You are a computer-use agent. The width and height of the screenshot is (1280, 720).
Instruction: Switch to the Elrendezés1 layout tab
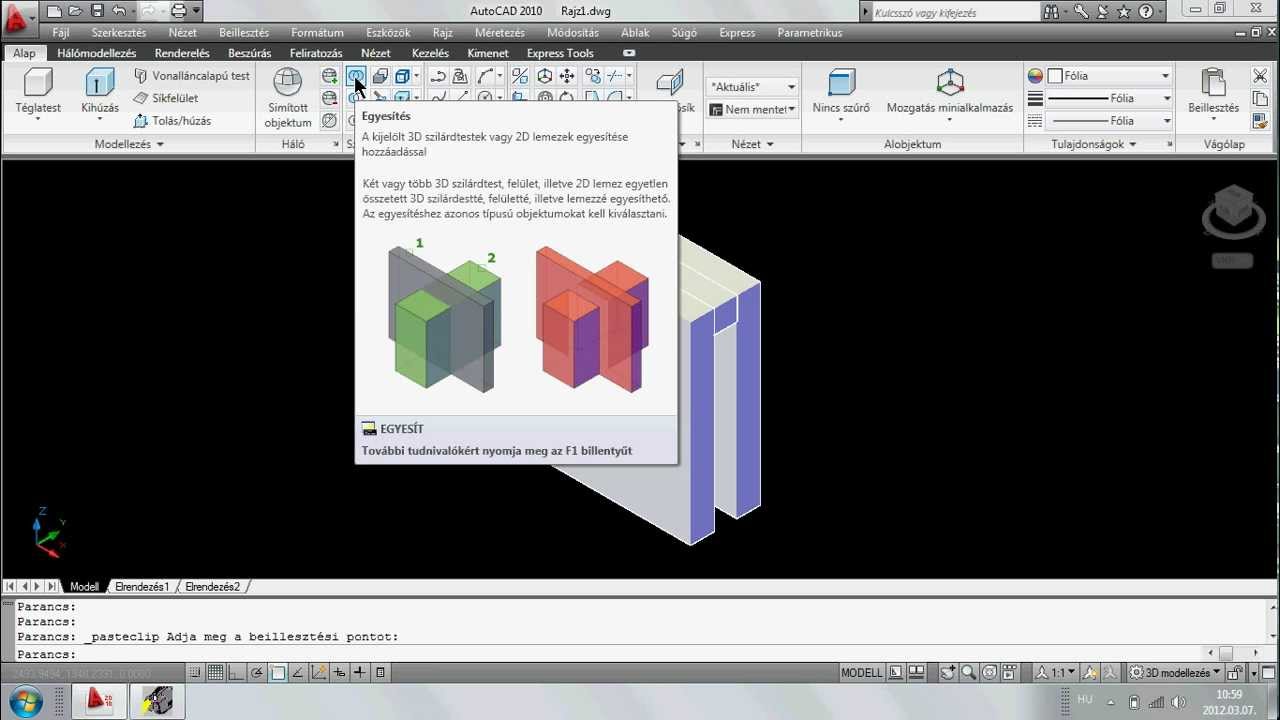click(142, 587)
